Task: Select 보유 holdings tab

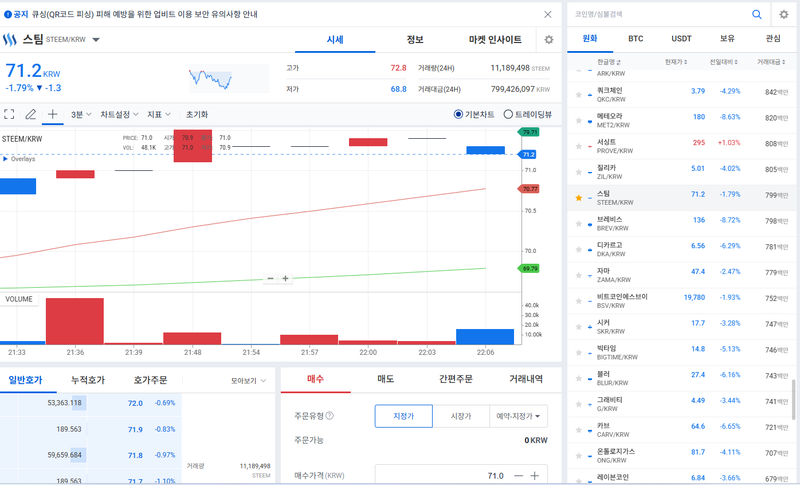Action: (x=727, y=38)
